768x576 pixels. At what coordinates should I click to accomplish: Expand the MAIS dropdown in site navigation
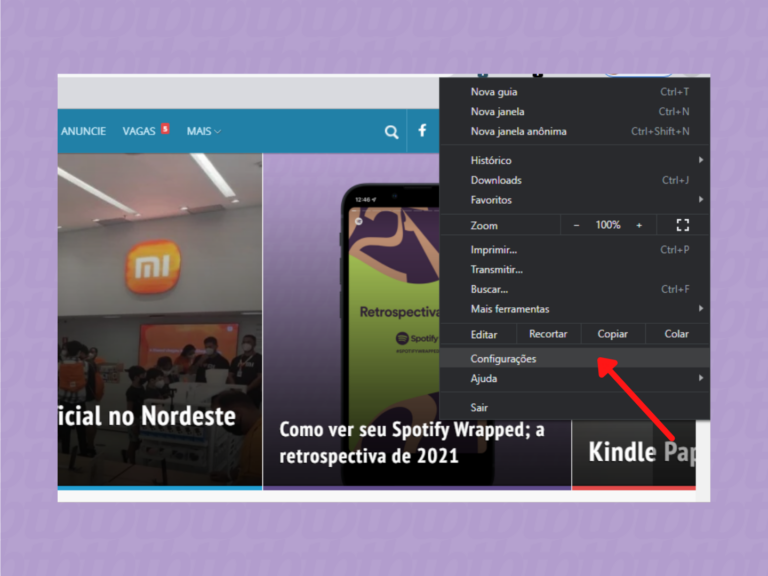204,131
